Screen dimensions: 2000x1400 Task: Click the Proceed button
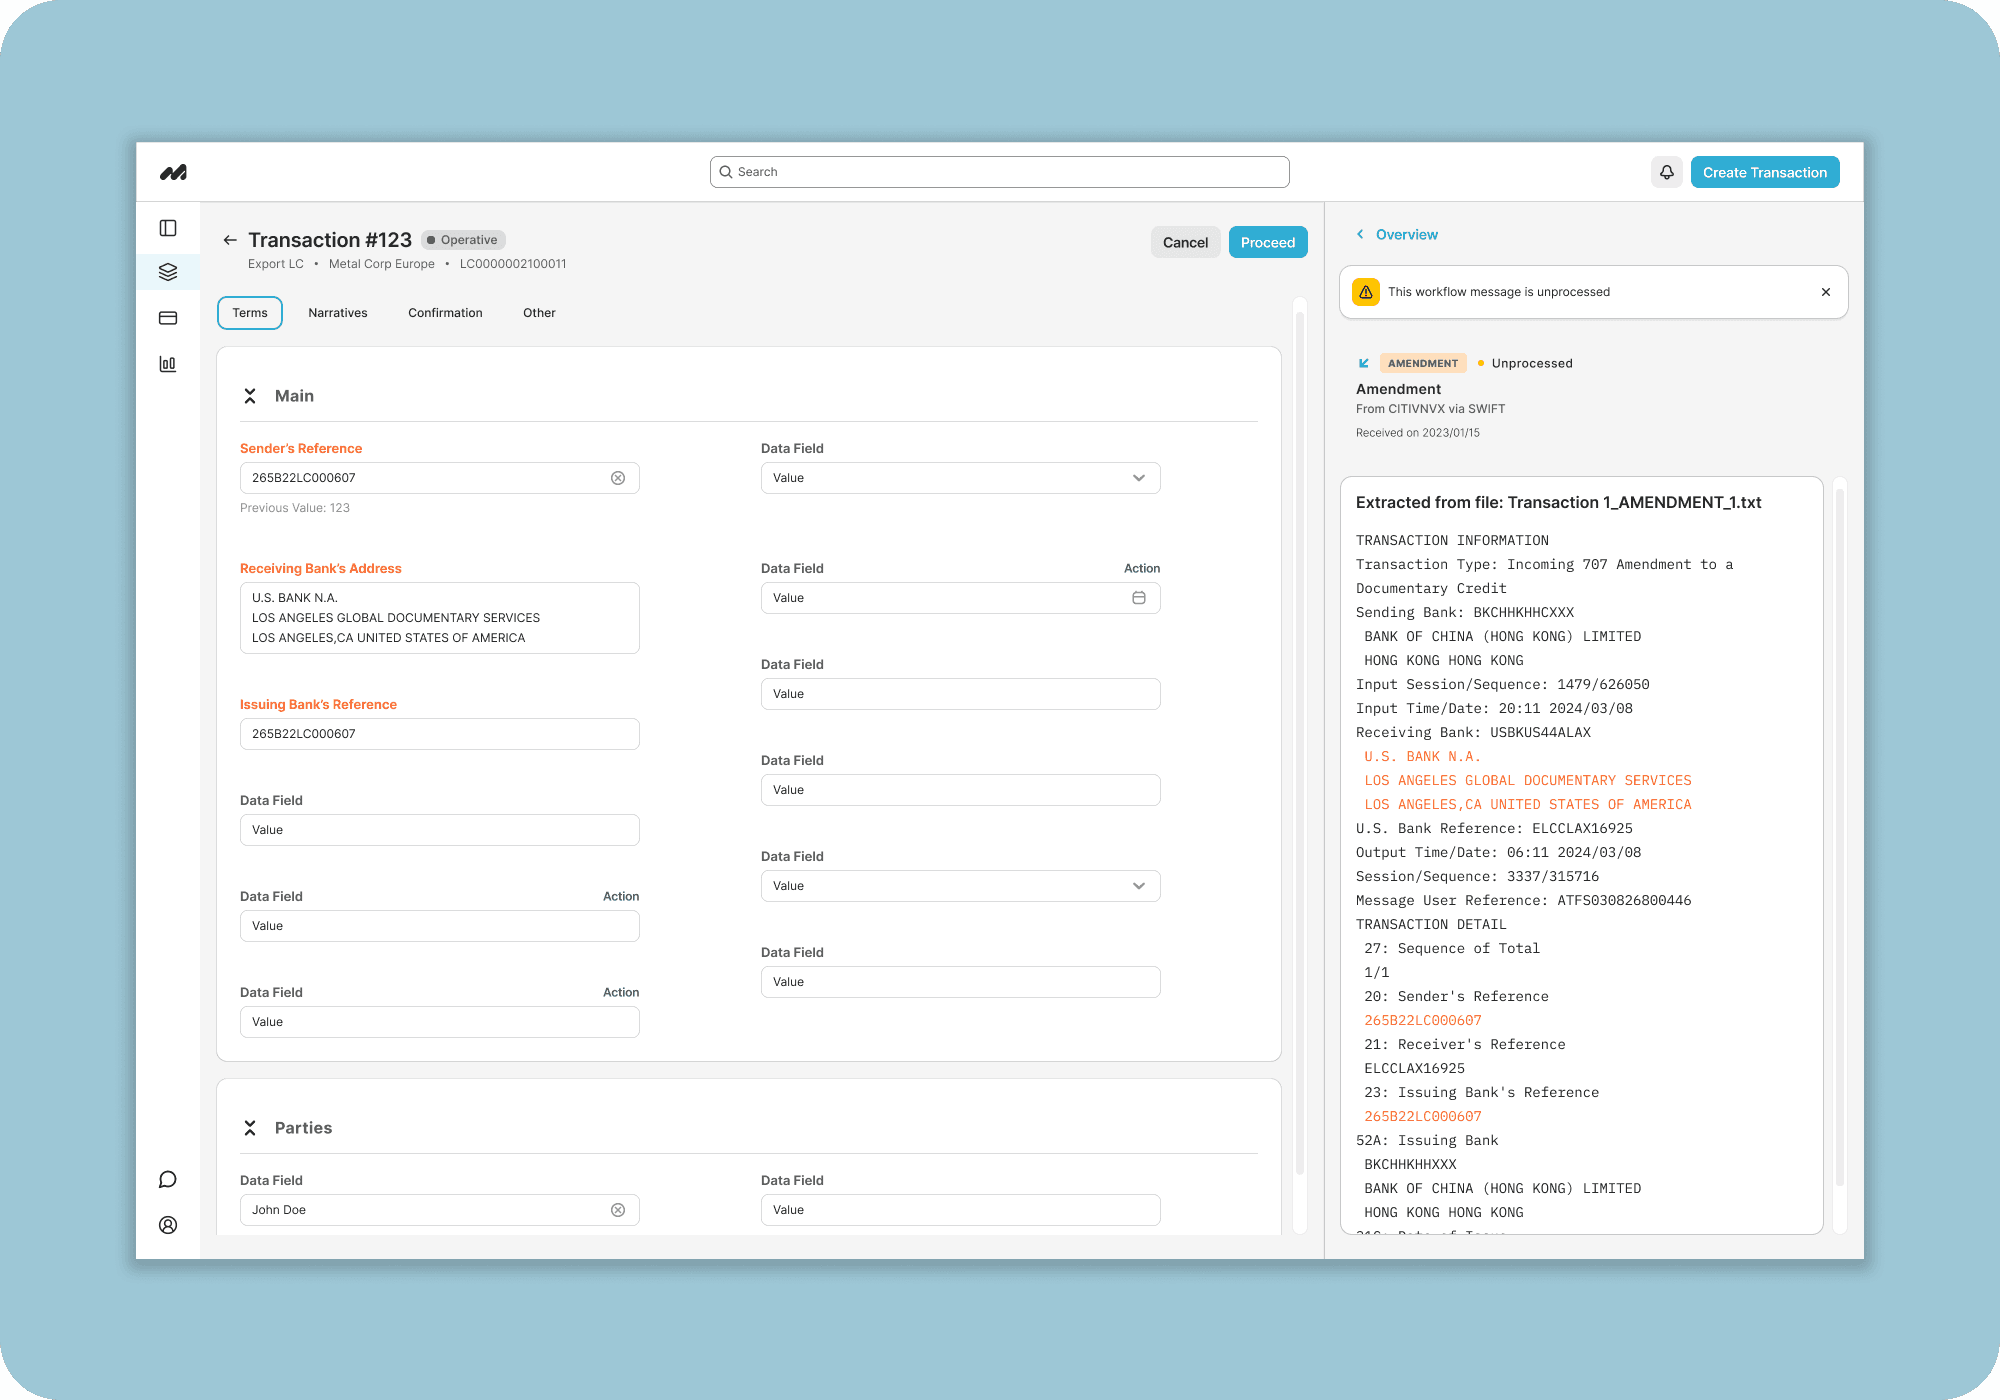pyautogui.click(x=1267, y=242)
